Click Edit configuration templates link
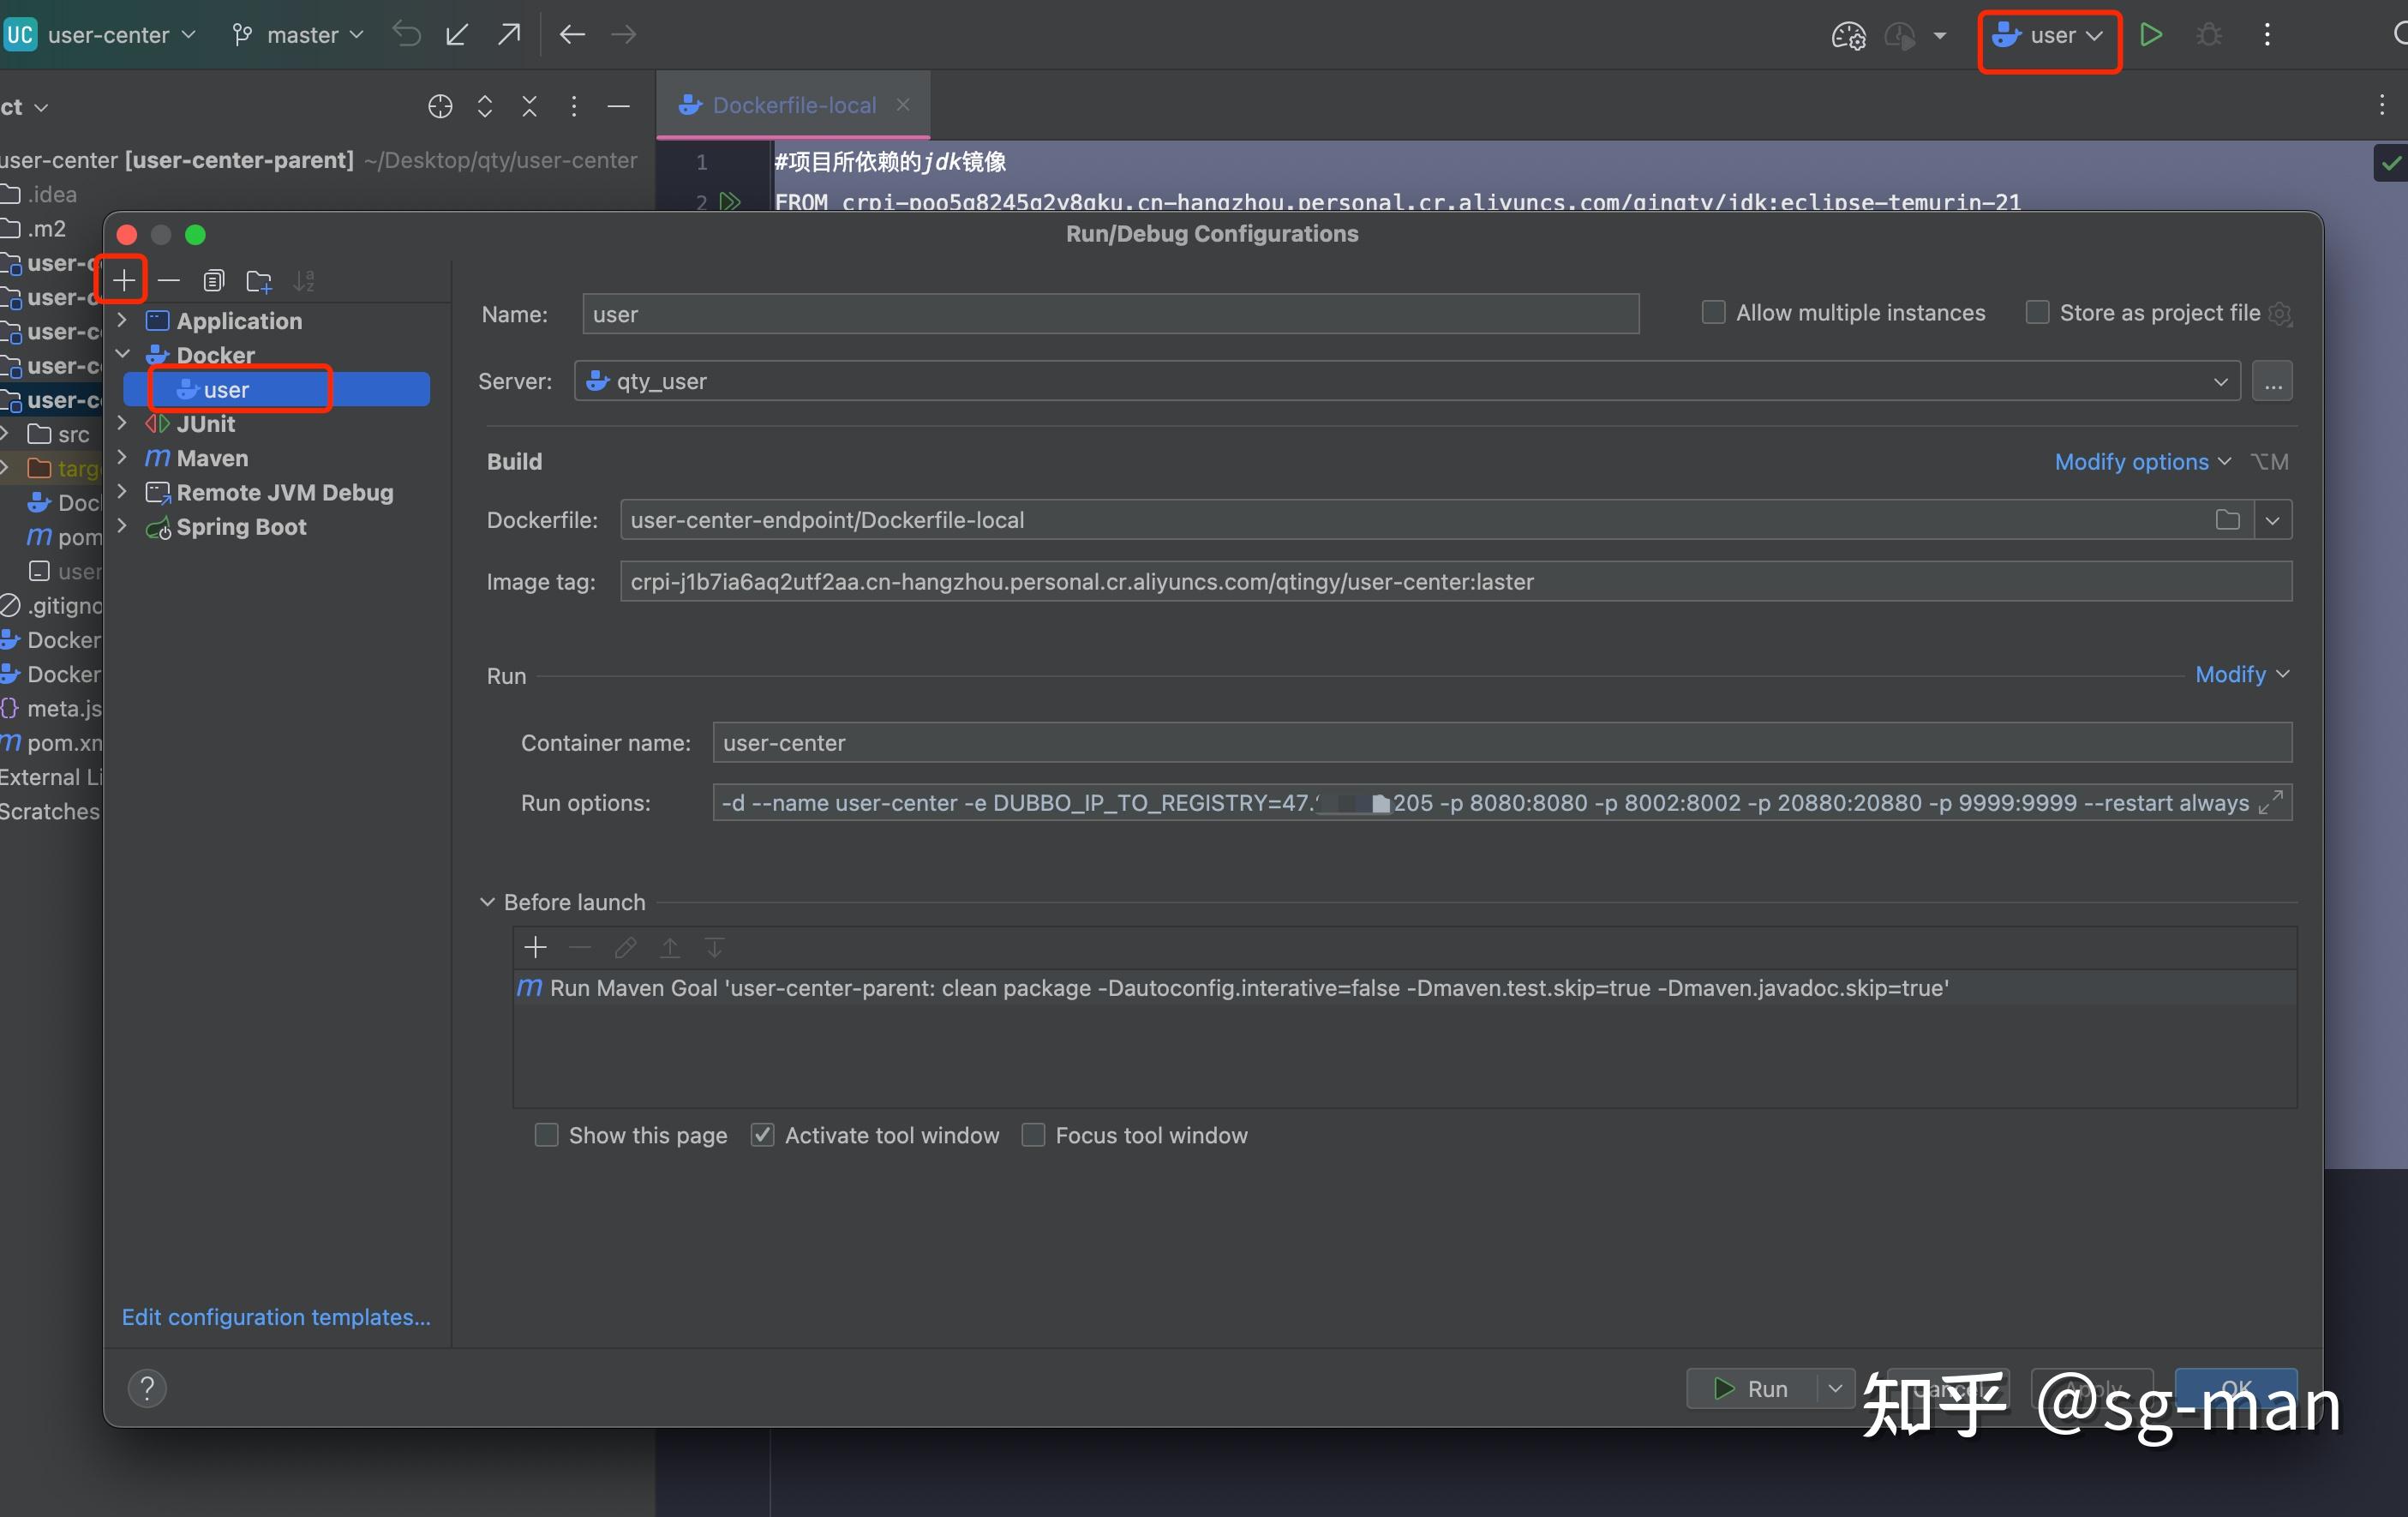This screenshot has height=1517, width=2408. pos(276,1317)
